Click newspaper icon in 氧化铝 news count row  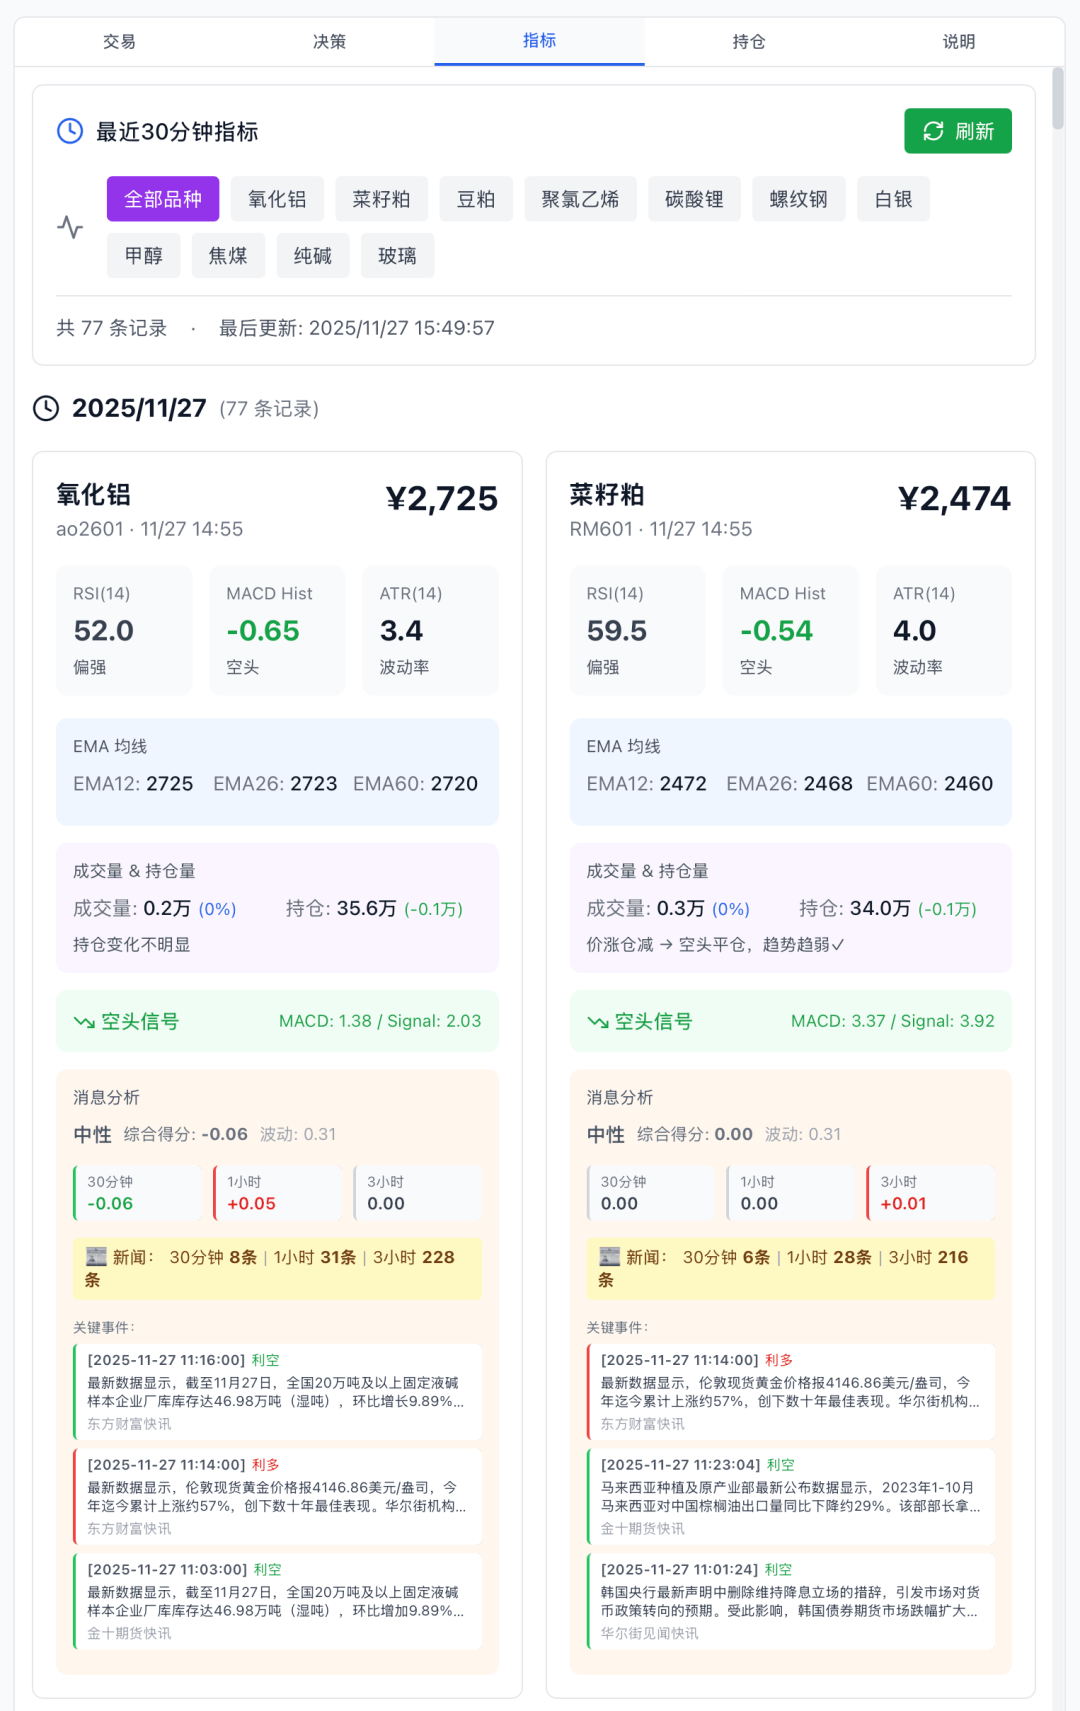pyautogui.click(x=96, y=1257)
